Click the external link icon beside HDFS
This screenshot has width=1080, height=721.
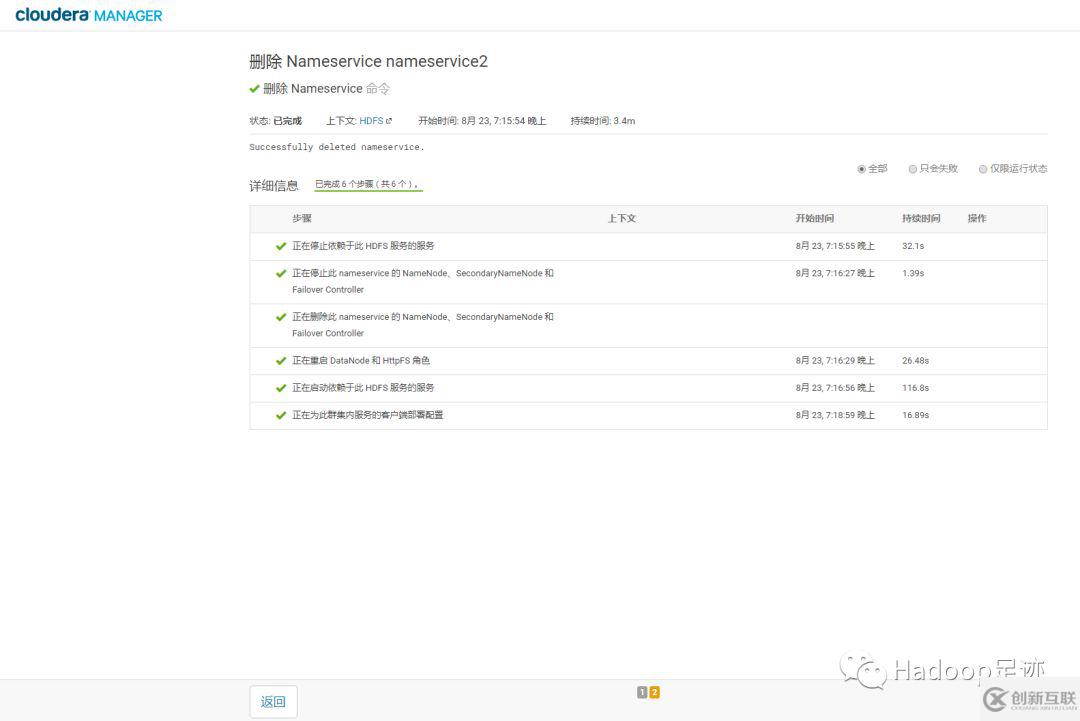pos(389,121)
